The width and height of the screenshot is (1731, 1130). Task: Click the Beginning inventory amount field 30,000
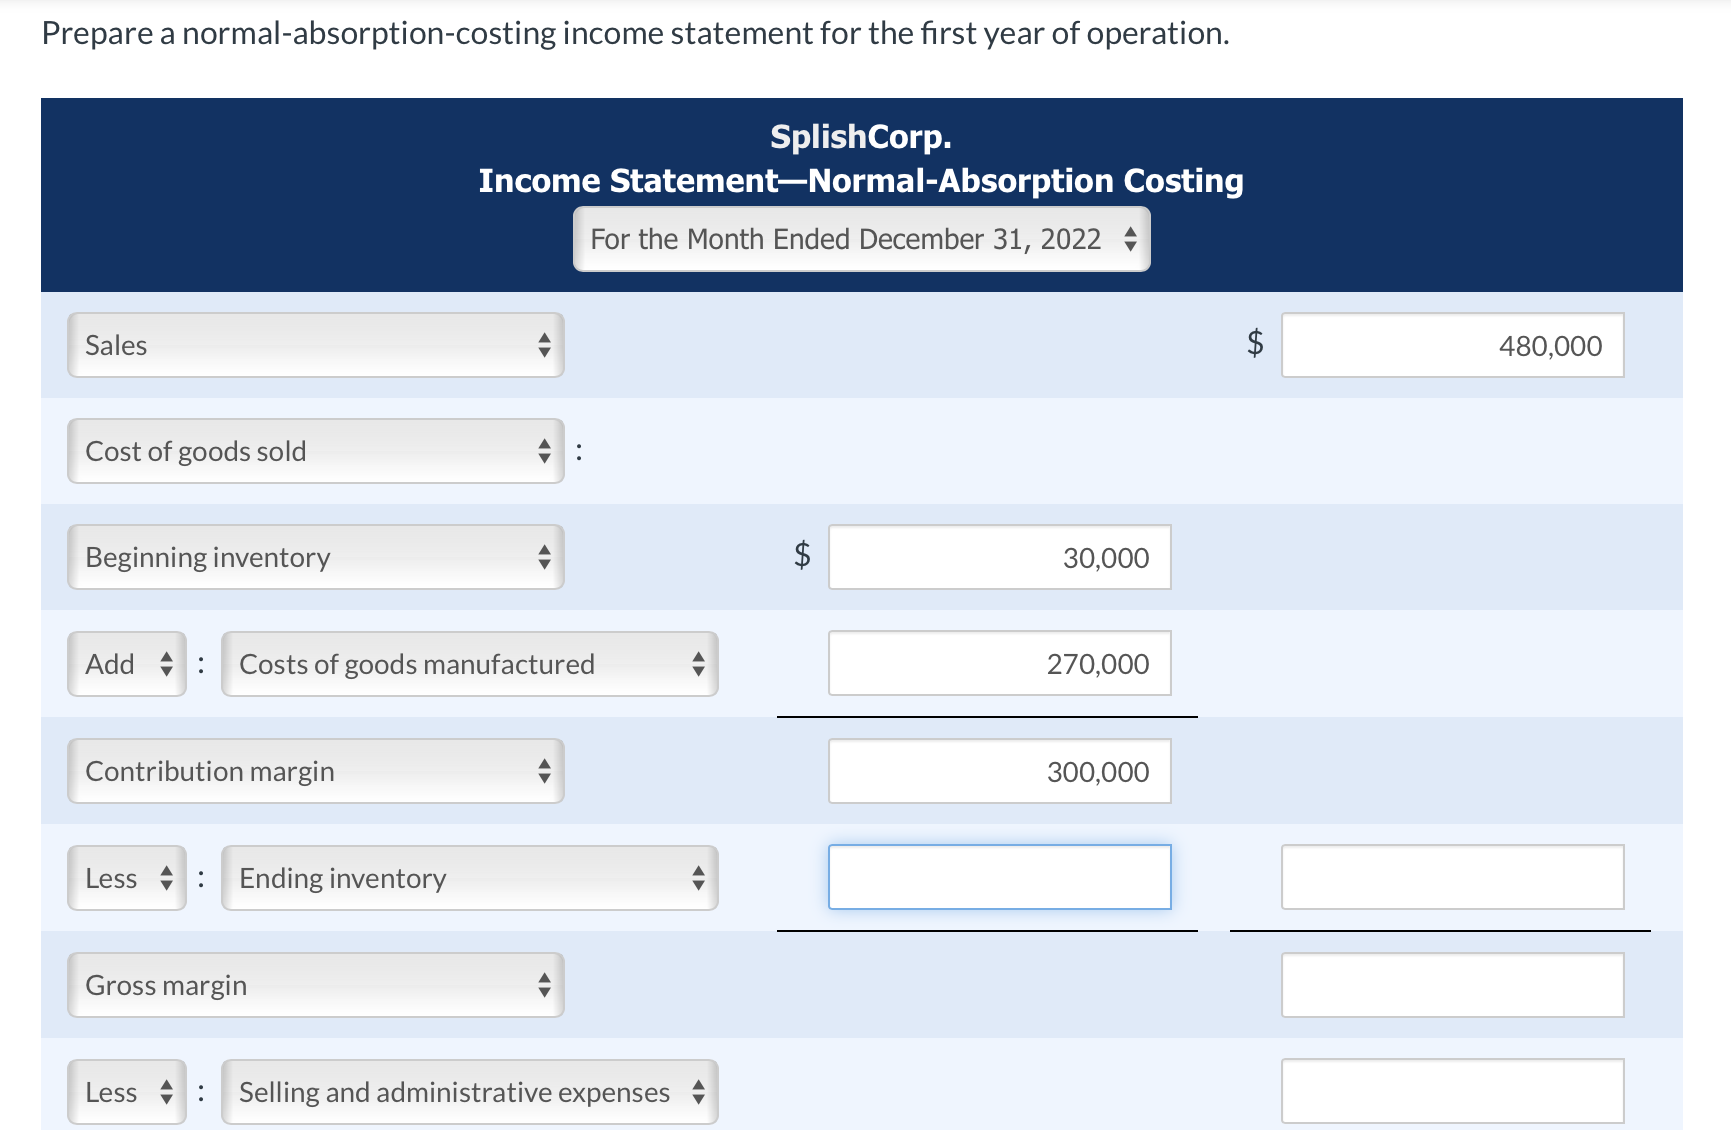[999, 557]
